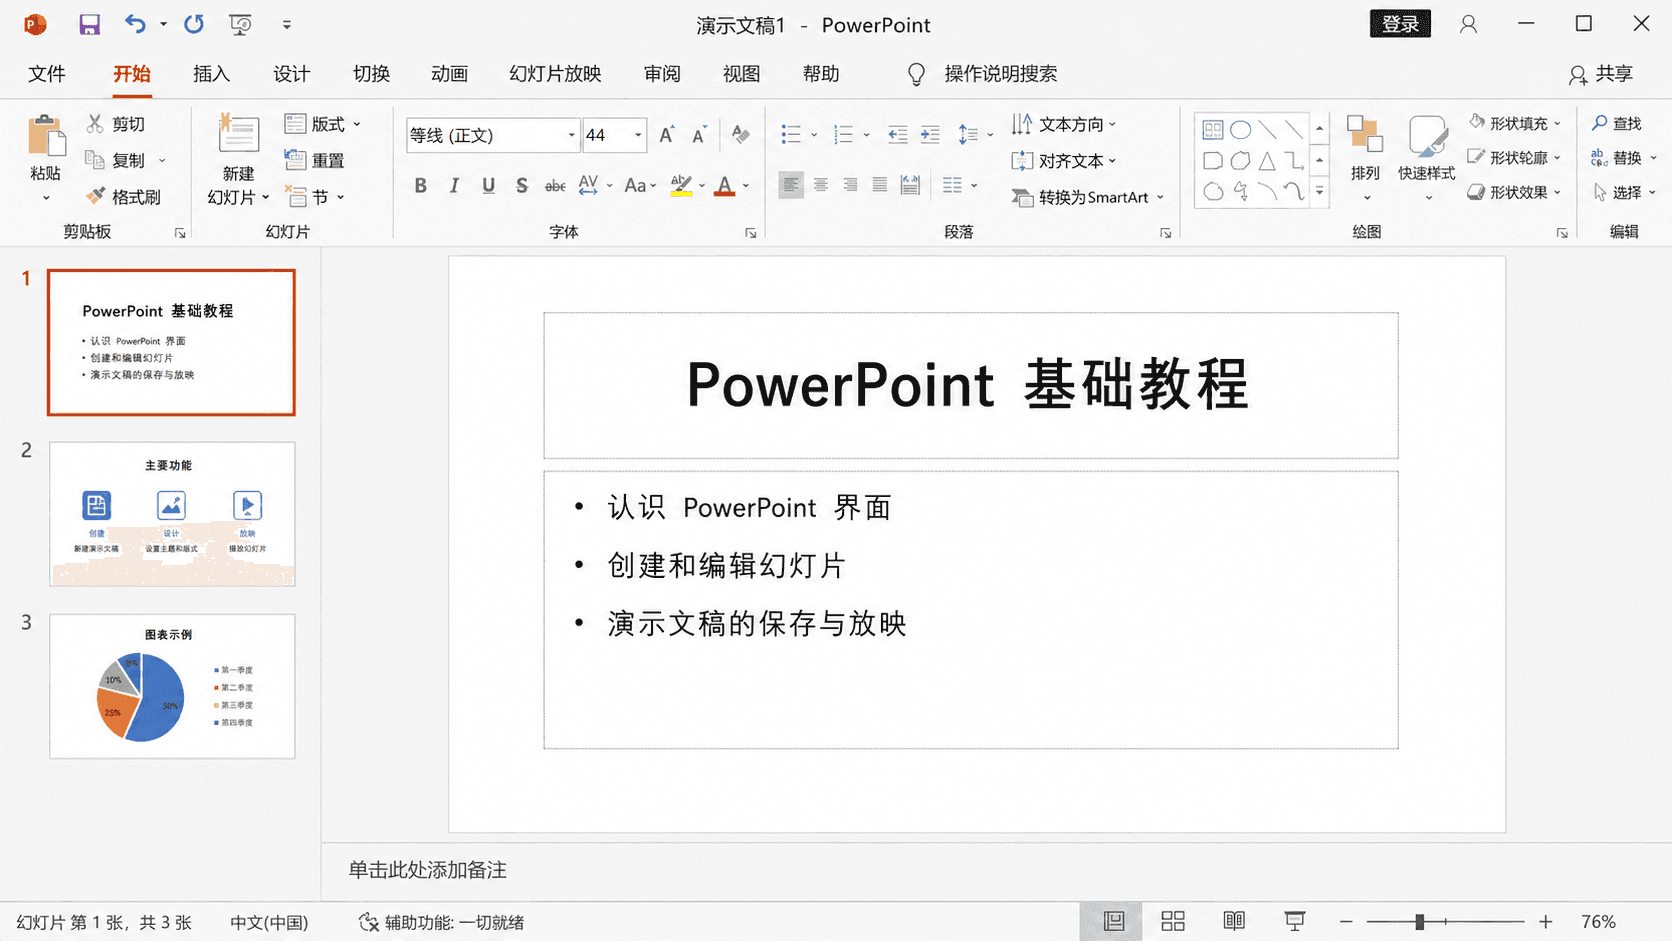Screen dimensions: 1672x941
Task: Click the lightbulb 操作说明搜索 icon
Action: pos(916,74)
